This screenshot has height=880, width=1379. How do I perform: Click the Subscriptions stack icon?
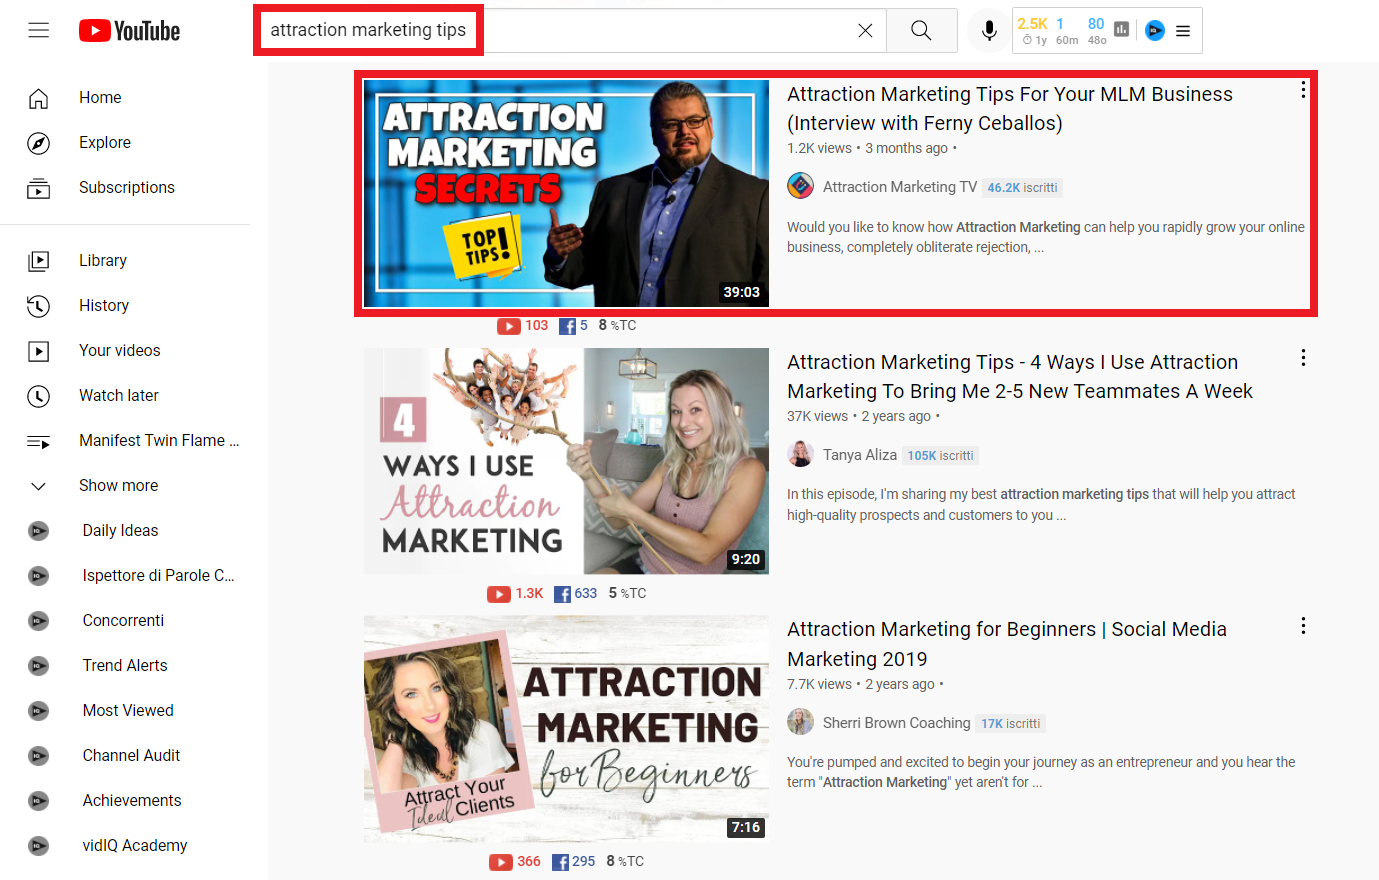click(x=38, y=188)
